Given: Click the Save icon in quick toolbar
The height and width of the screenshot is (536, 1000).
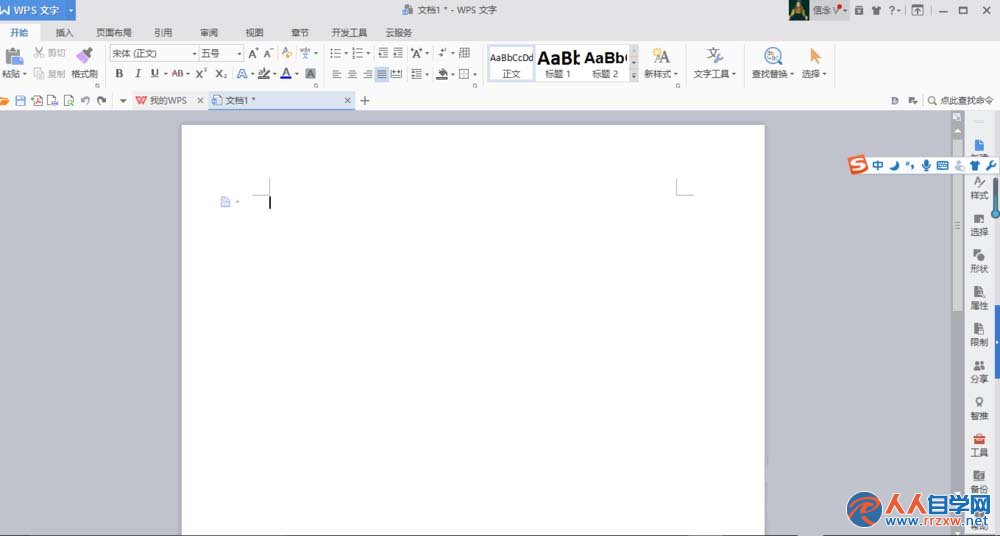Looking at the screenshot, I should (20, 100).
